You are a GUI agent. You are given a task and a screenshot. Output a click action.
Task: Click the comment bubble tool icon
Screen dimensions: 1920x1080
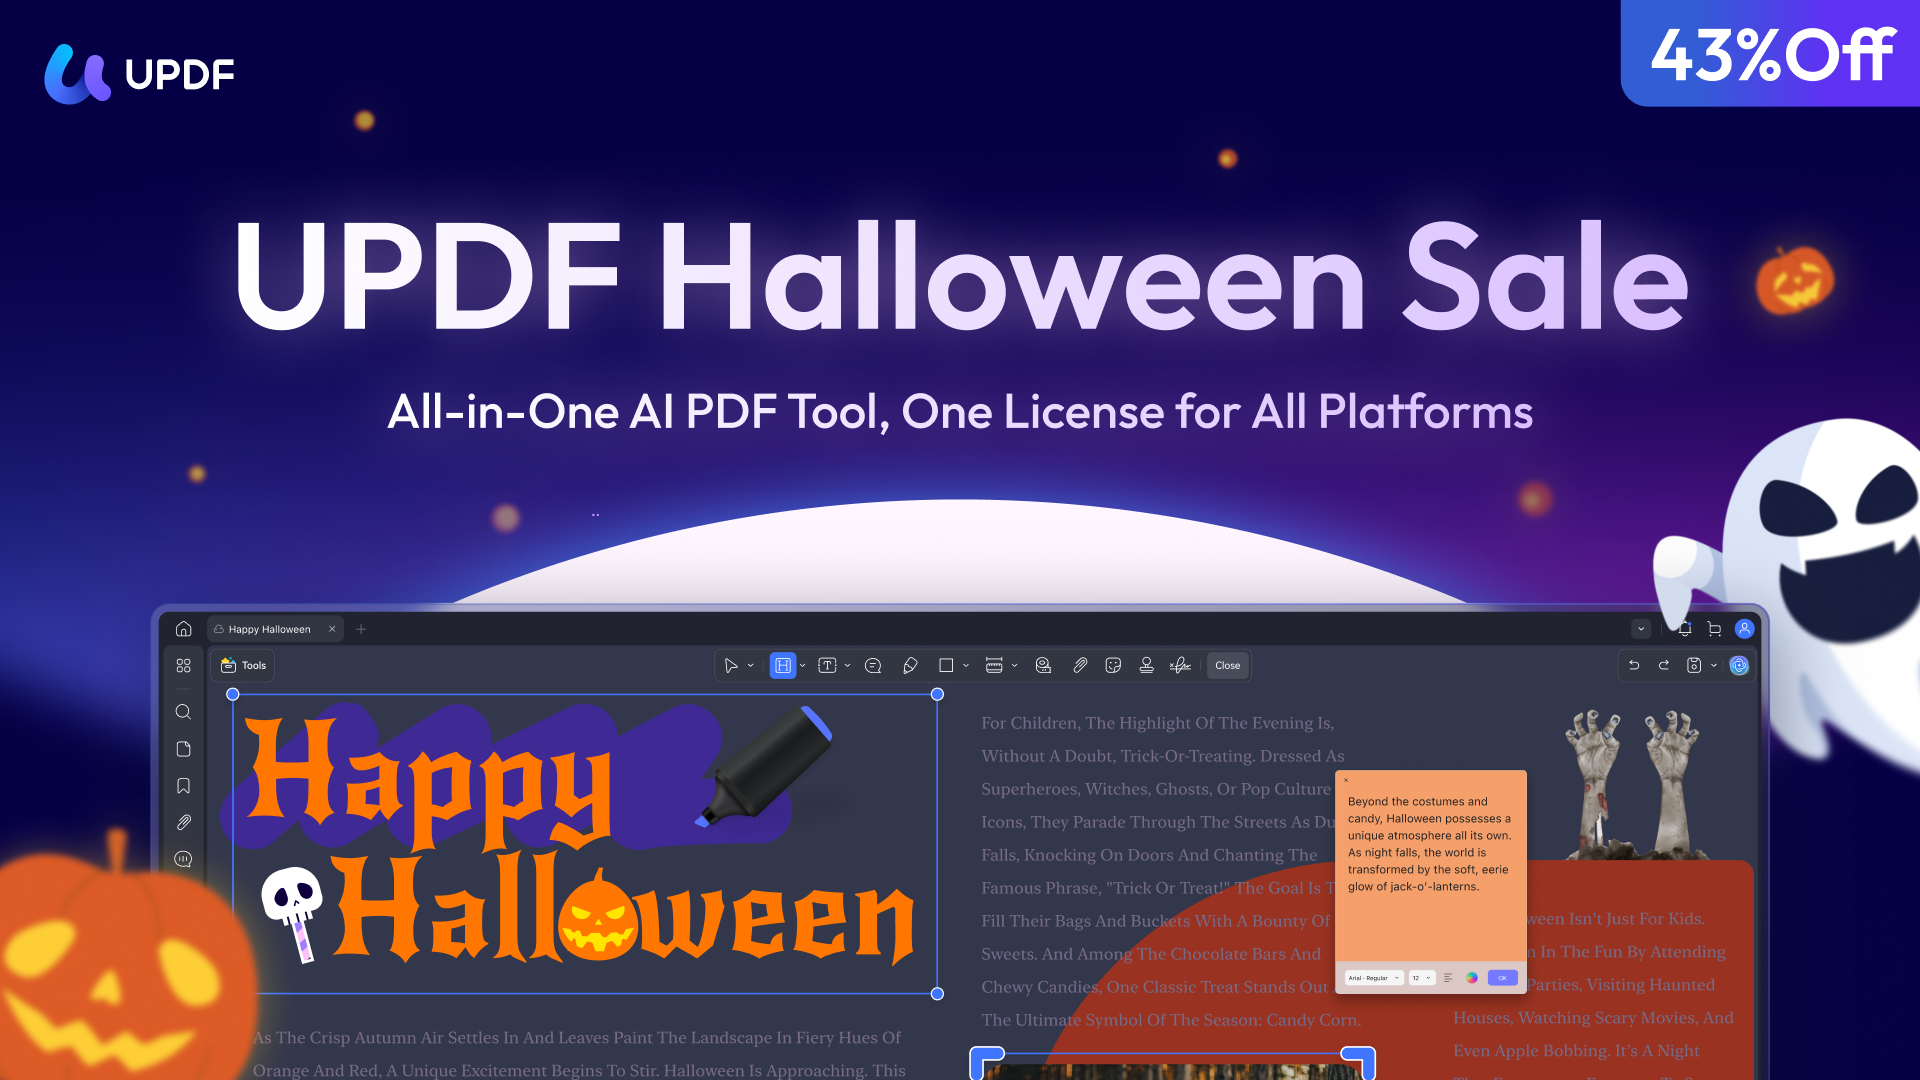(x=873, y=666)
